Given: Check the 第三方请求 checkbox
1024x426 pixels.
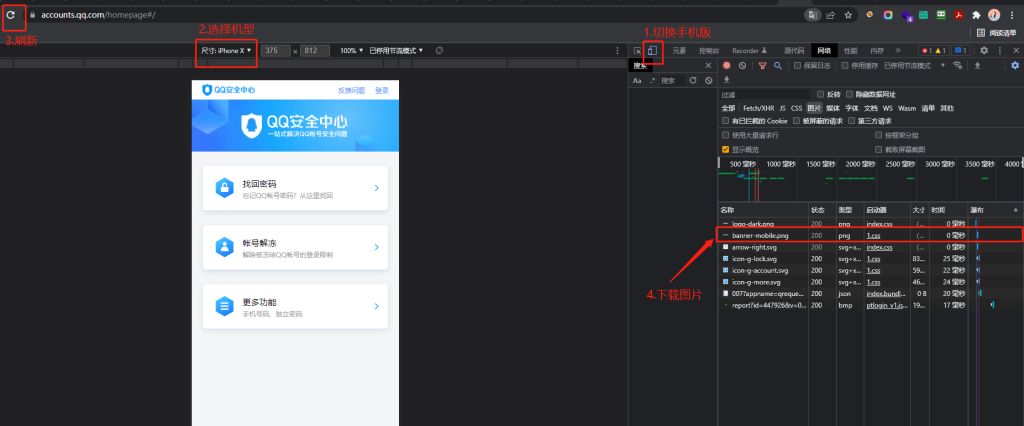Looking at the screenshot, I should click(x=852, y=121).
